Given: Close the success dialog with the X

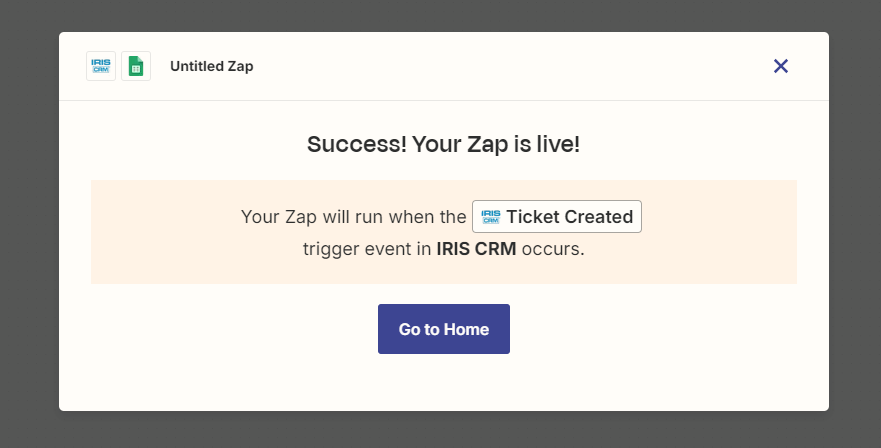Looking at the screenshot, I should pyautogui.click(x=780, y=66).
